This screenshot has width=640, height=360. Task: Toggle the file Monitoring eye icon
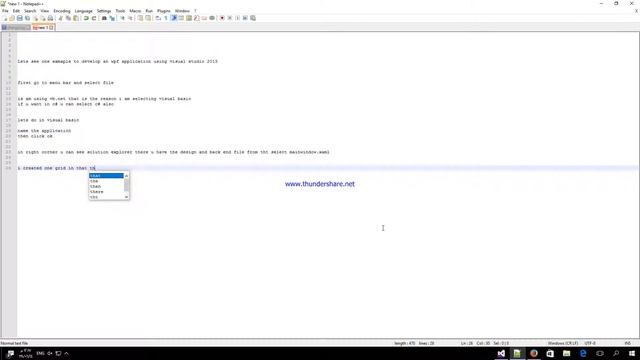point(212,18)
